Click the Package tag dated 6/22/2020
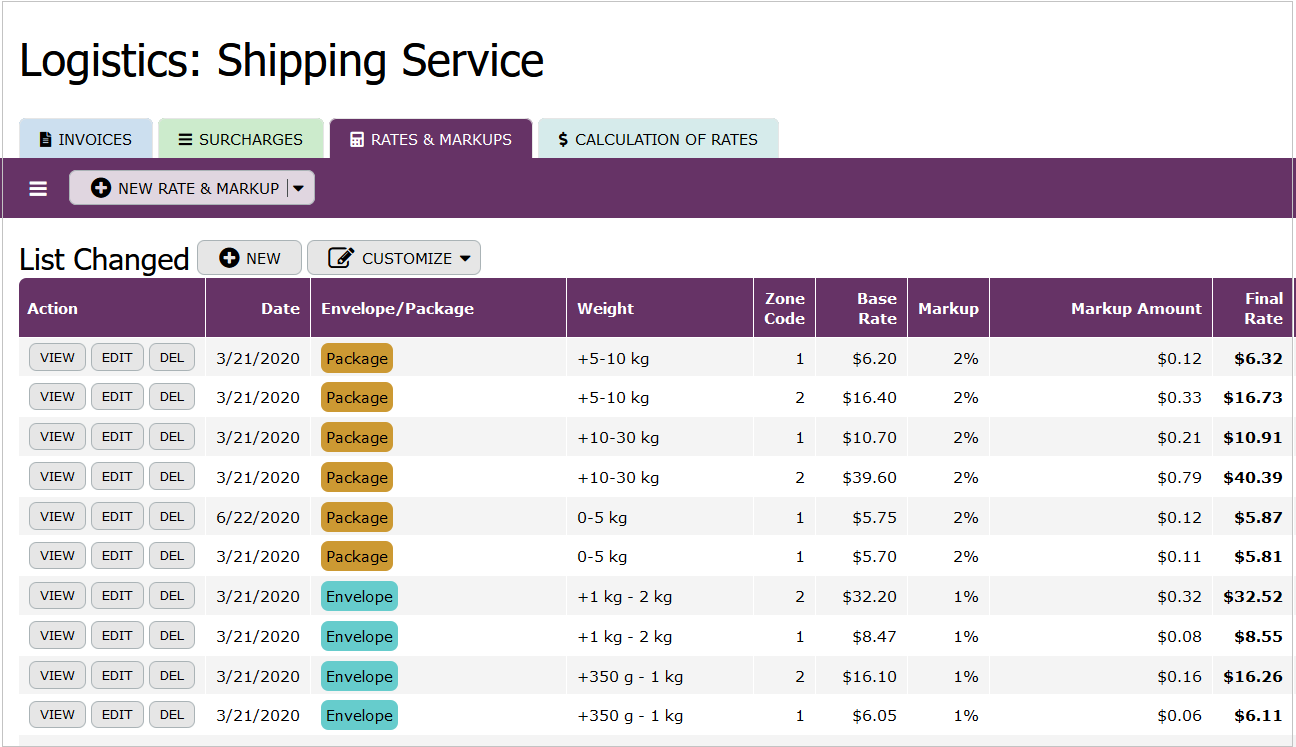1296x747 pixels. [356, 517]
